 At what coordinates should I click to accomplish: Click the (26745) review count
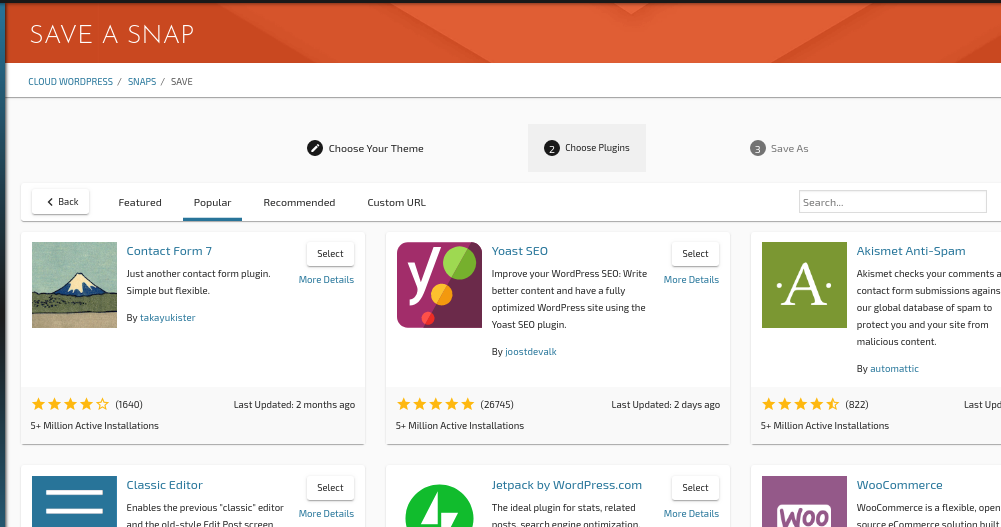(x=497, y=405)
